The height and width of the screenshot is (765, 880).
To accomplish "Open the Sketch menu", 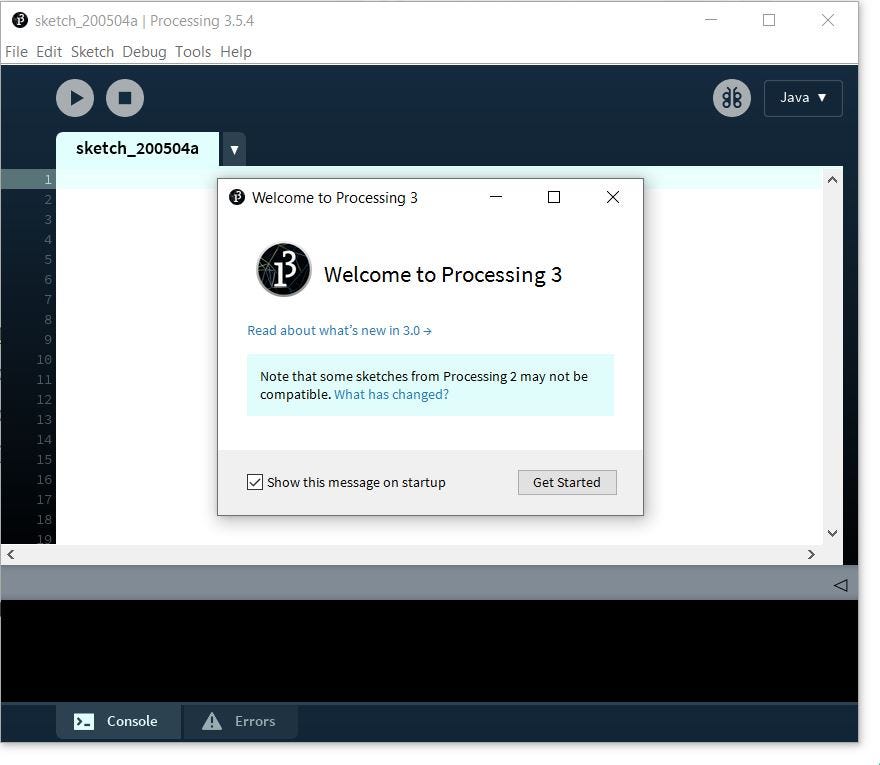I will point(92,52).
